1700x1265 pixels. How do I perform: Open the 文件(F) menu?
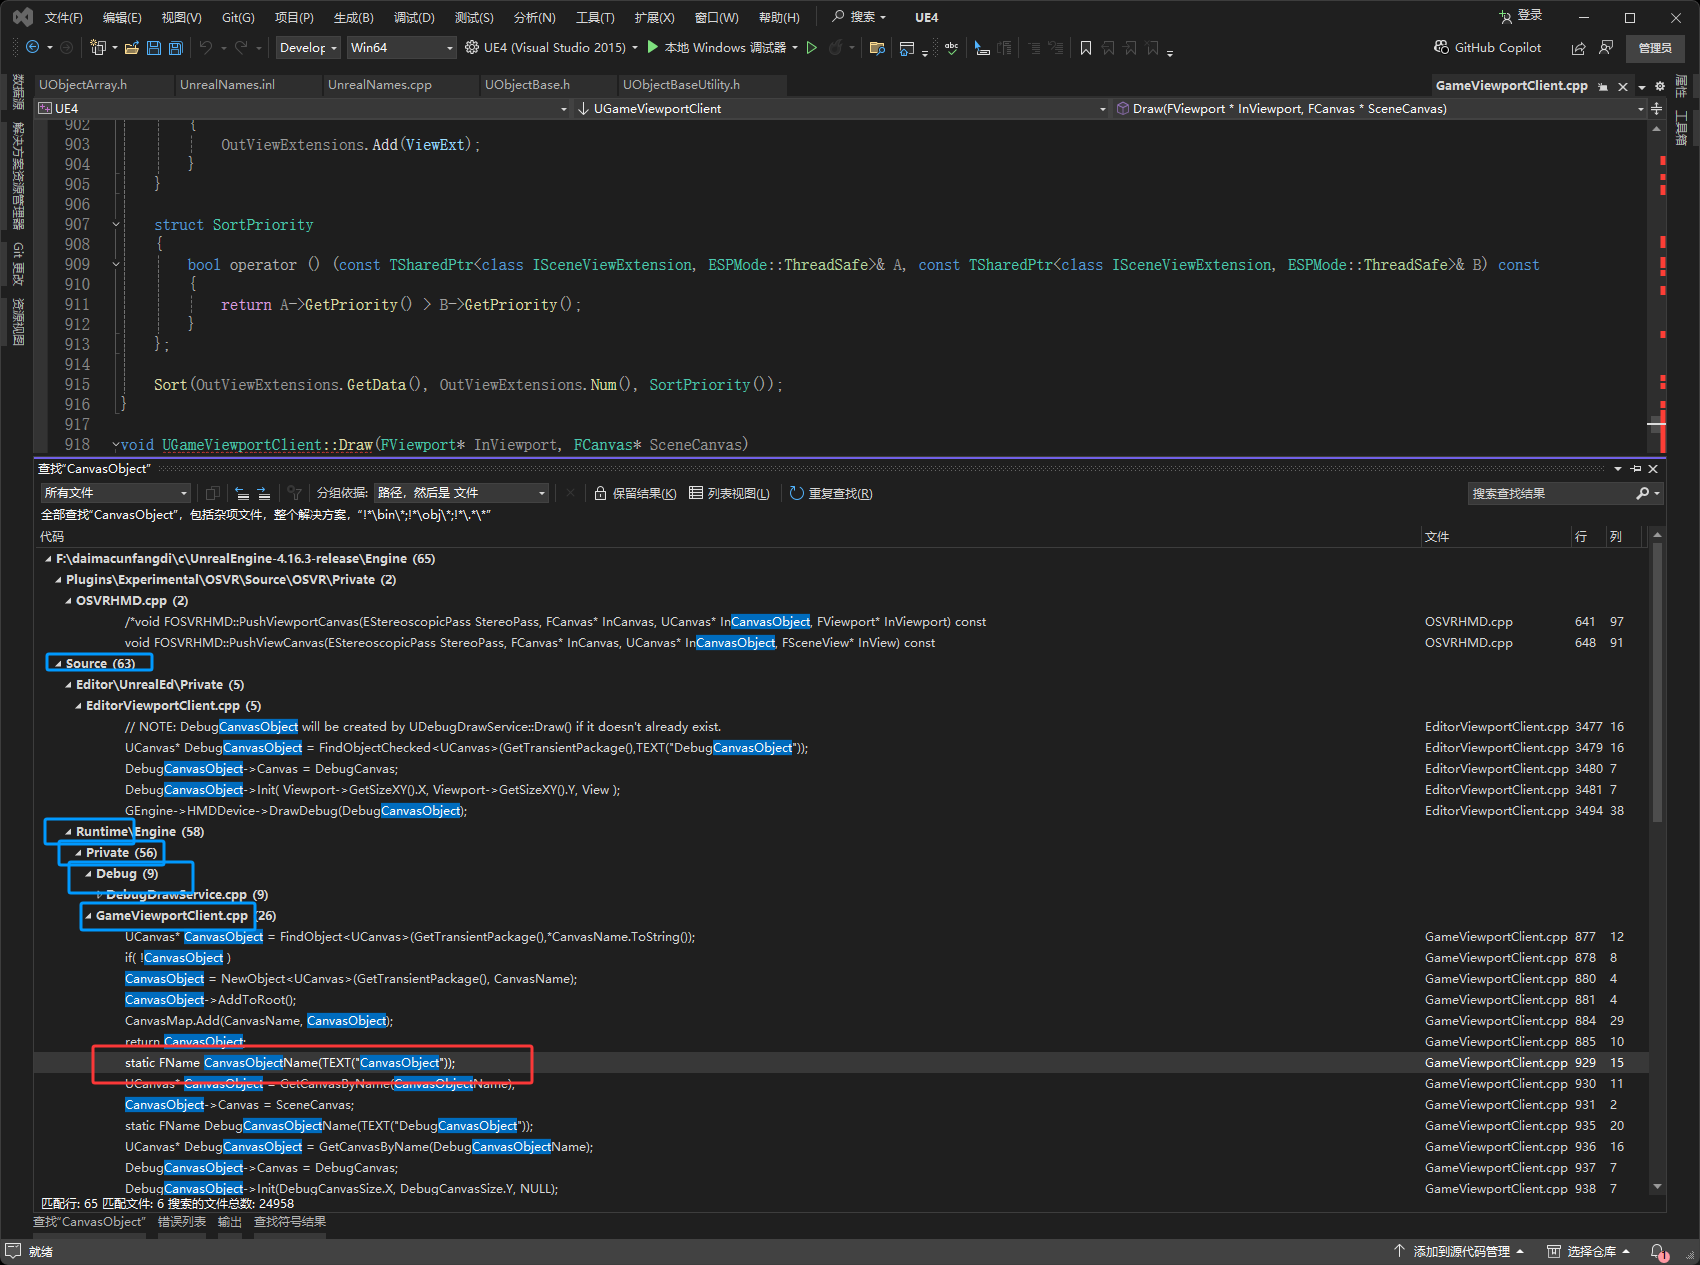[x=63, y=17]
